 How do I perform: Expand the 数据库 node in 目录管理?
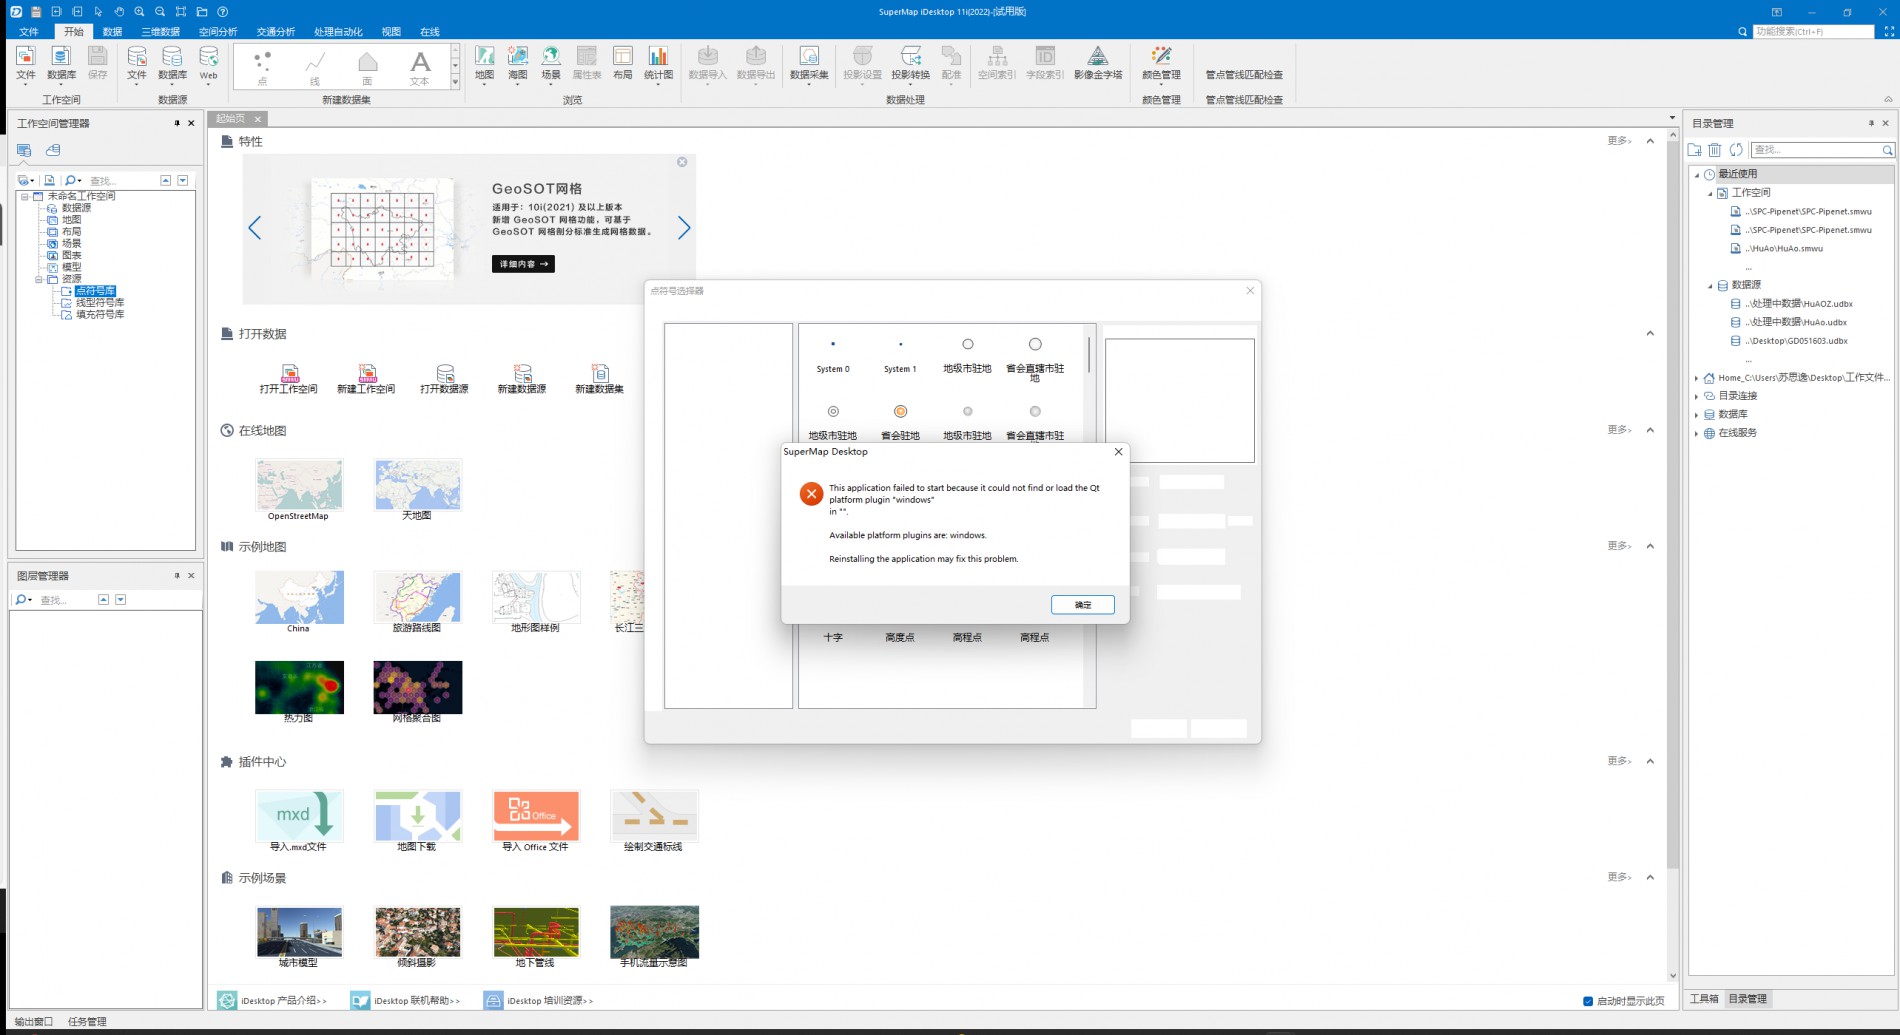pos(1697,414)
